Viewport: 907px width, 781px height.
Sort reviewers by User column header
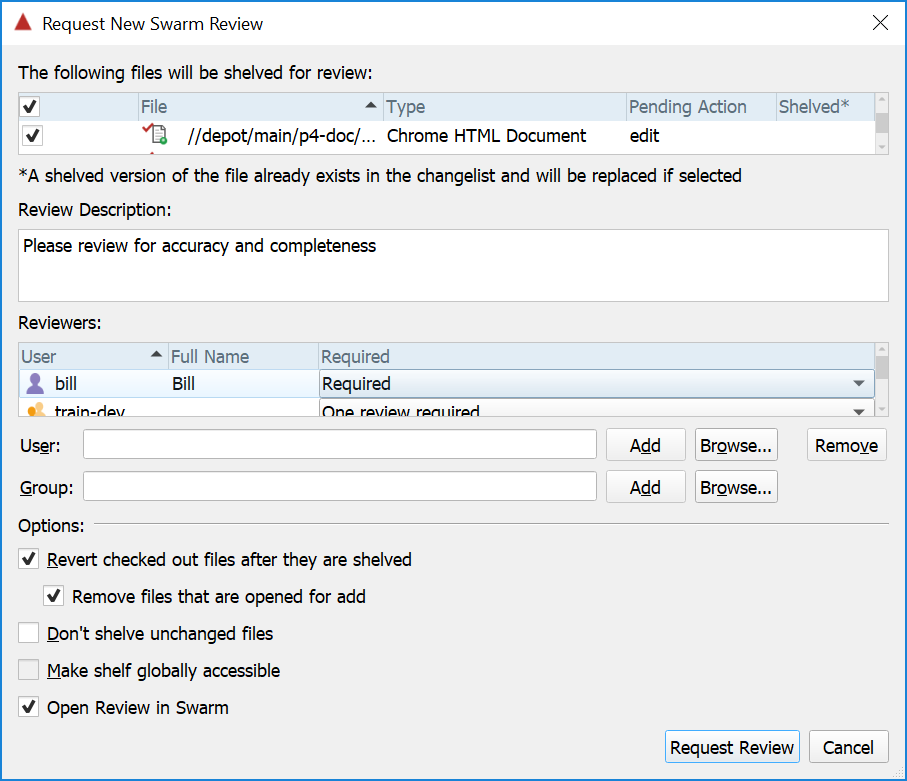[x=90, y=357]
